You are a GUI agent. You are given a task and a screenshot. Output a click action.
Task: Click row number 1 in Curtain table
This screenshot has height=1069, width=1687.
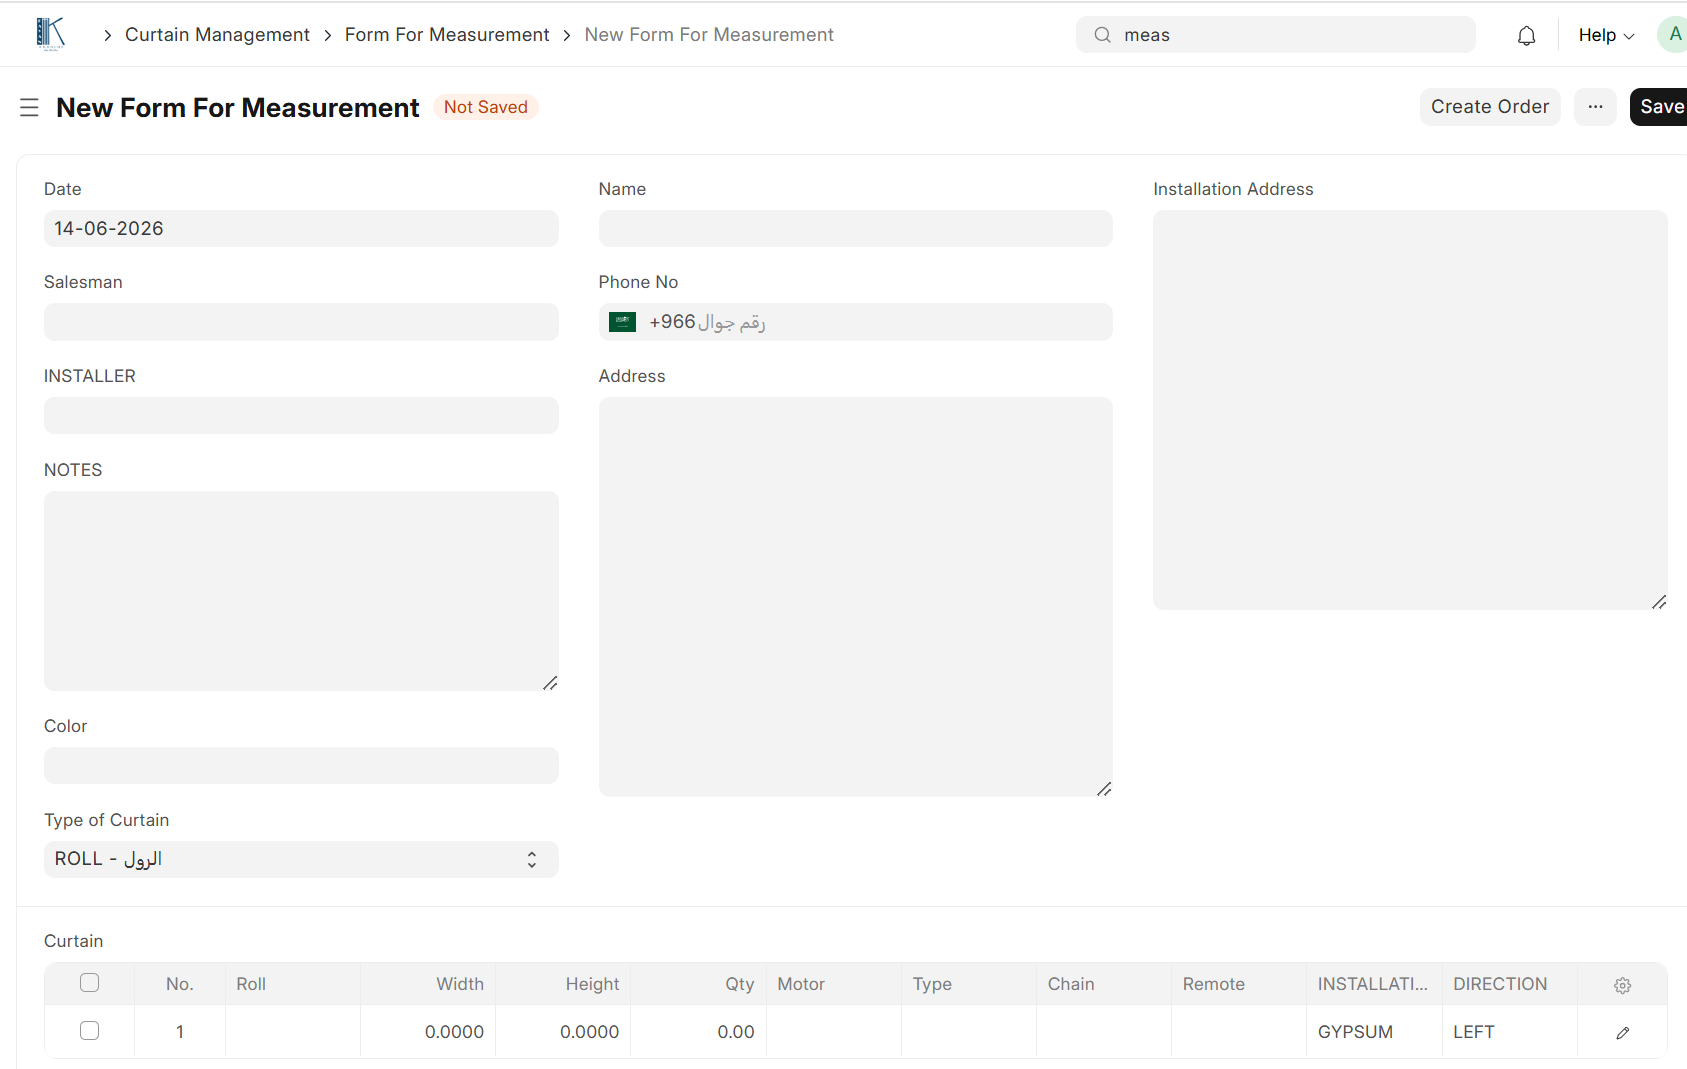point(180,1032)
